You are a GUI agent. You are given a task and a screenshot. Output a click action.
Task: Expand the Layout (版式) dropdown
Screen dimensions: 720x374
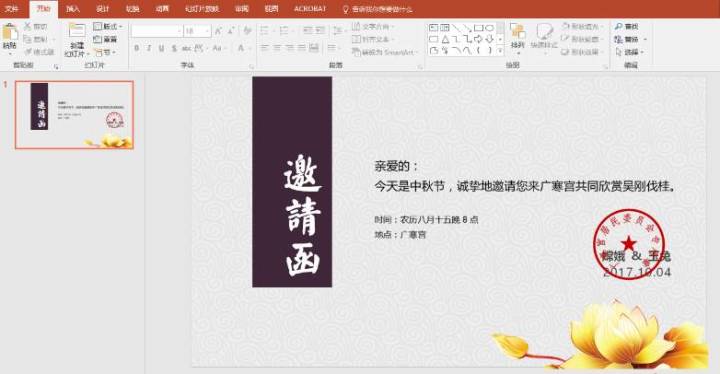108,27
